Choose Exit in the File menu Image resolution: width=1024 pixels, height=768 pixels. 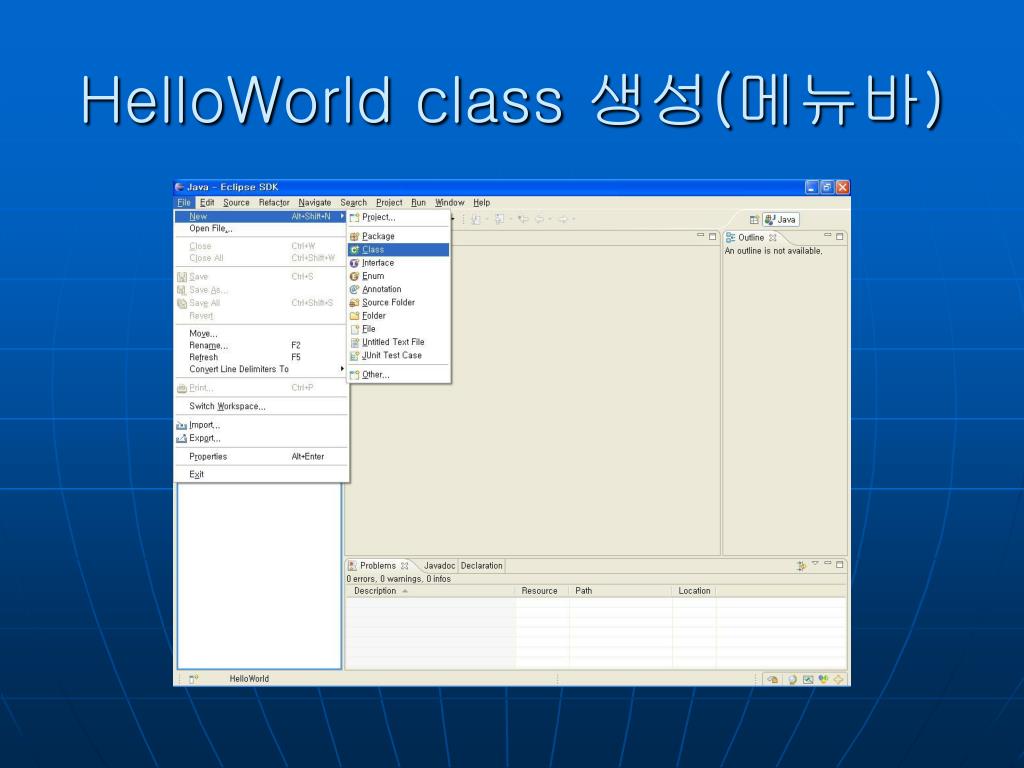[x=260, y=474]
